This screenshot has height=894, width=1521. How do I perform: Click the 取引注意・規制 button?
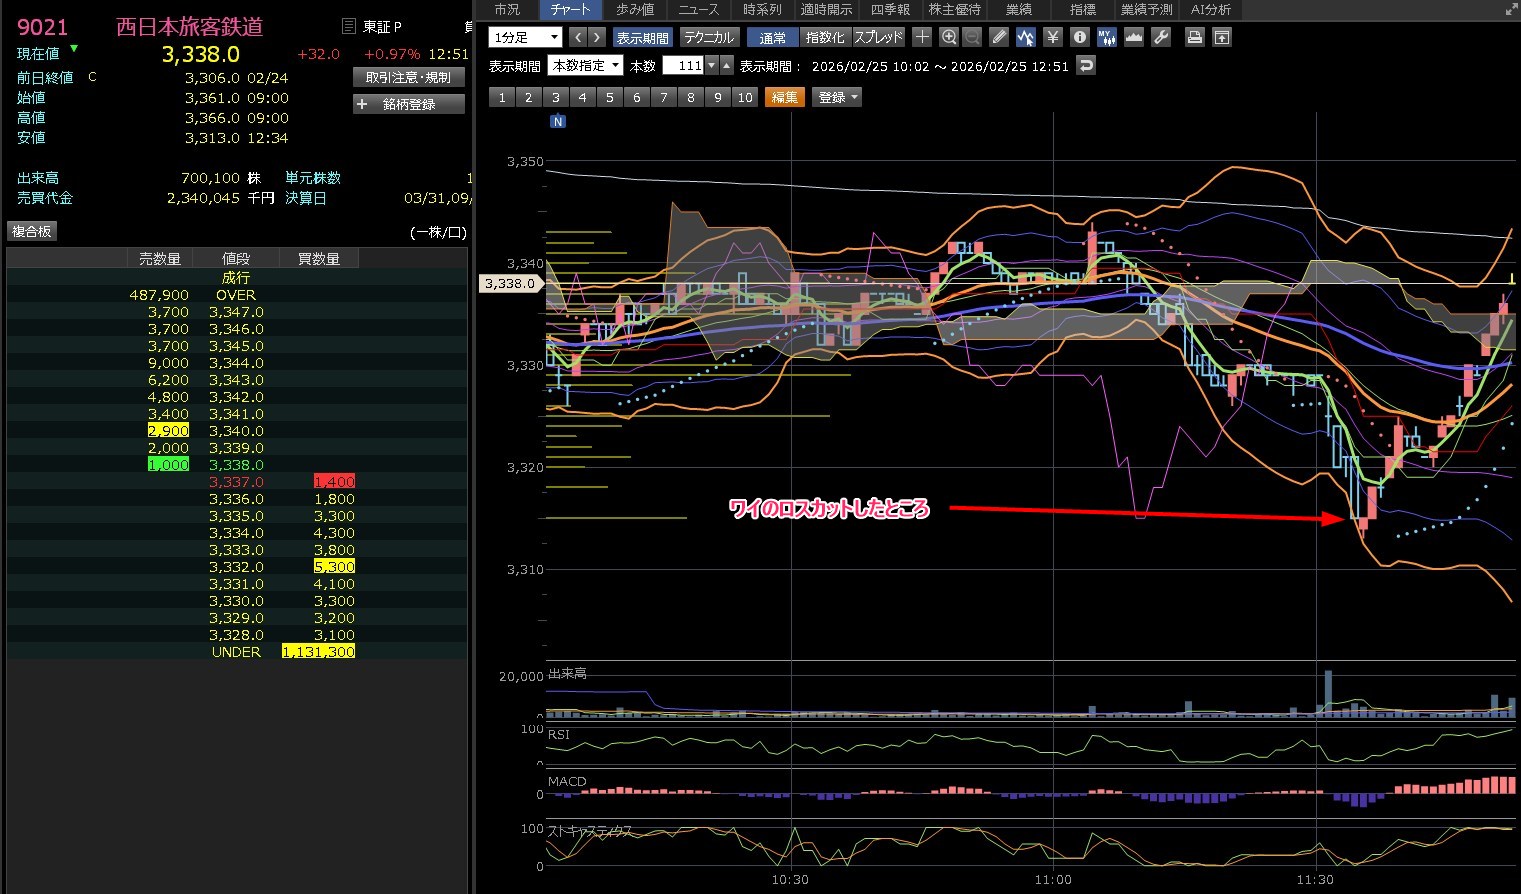click(x=409, y=77)
